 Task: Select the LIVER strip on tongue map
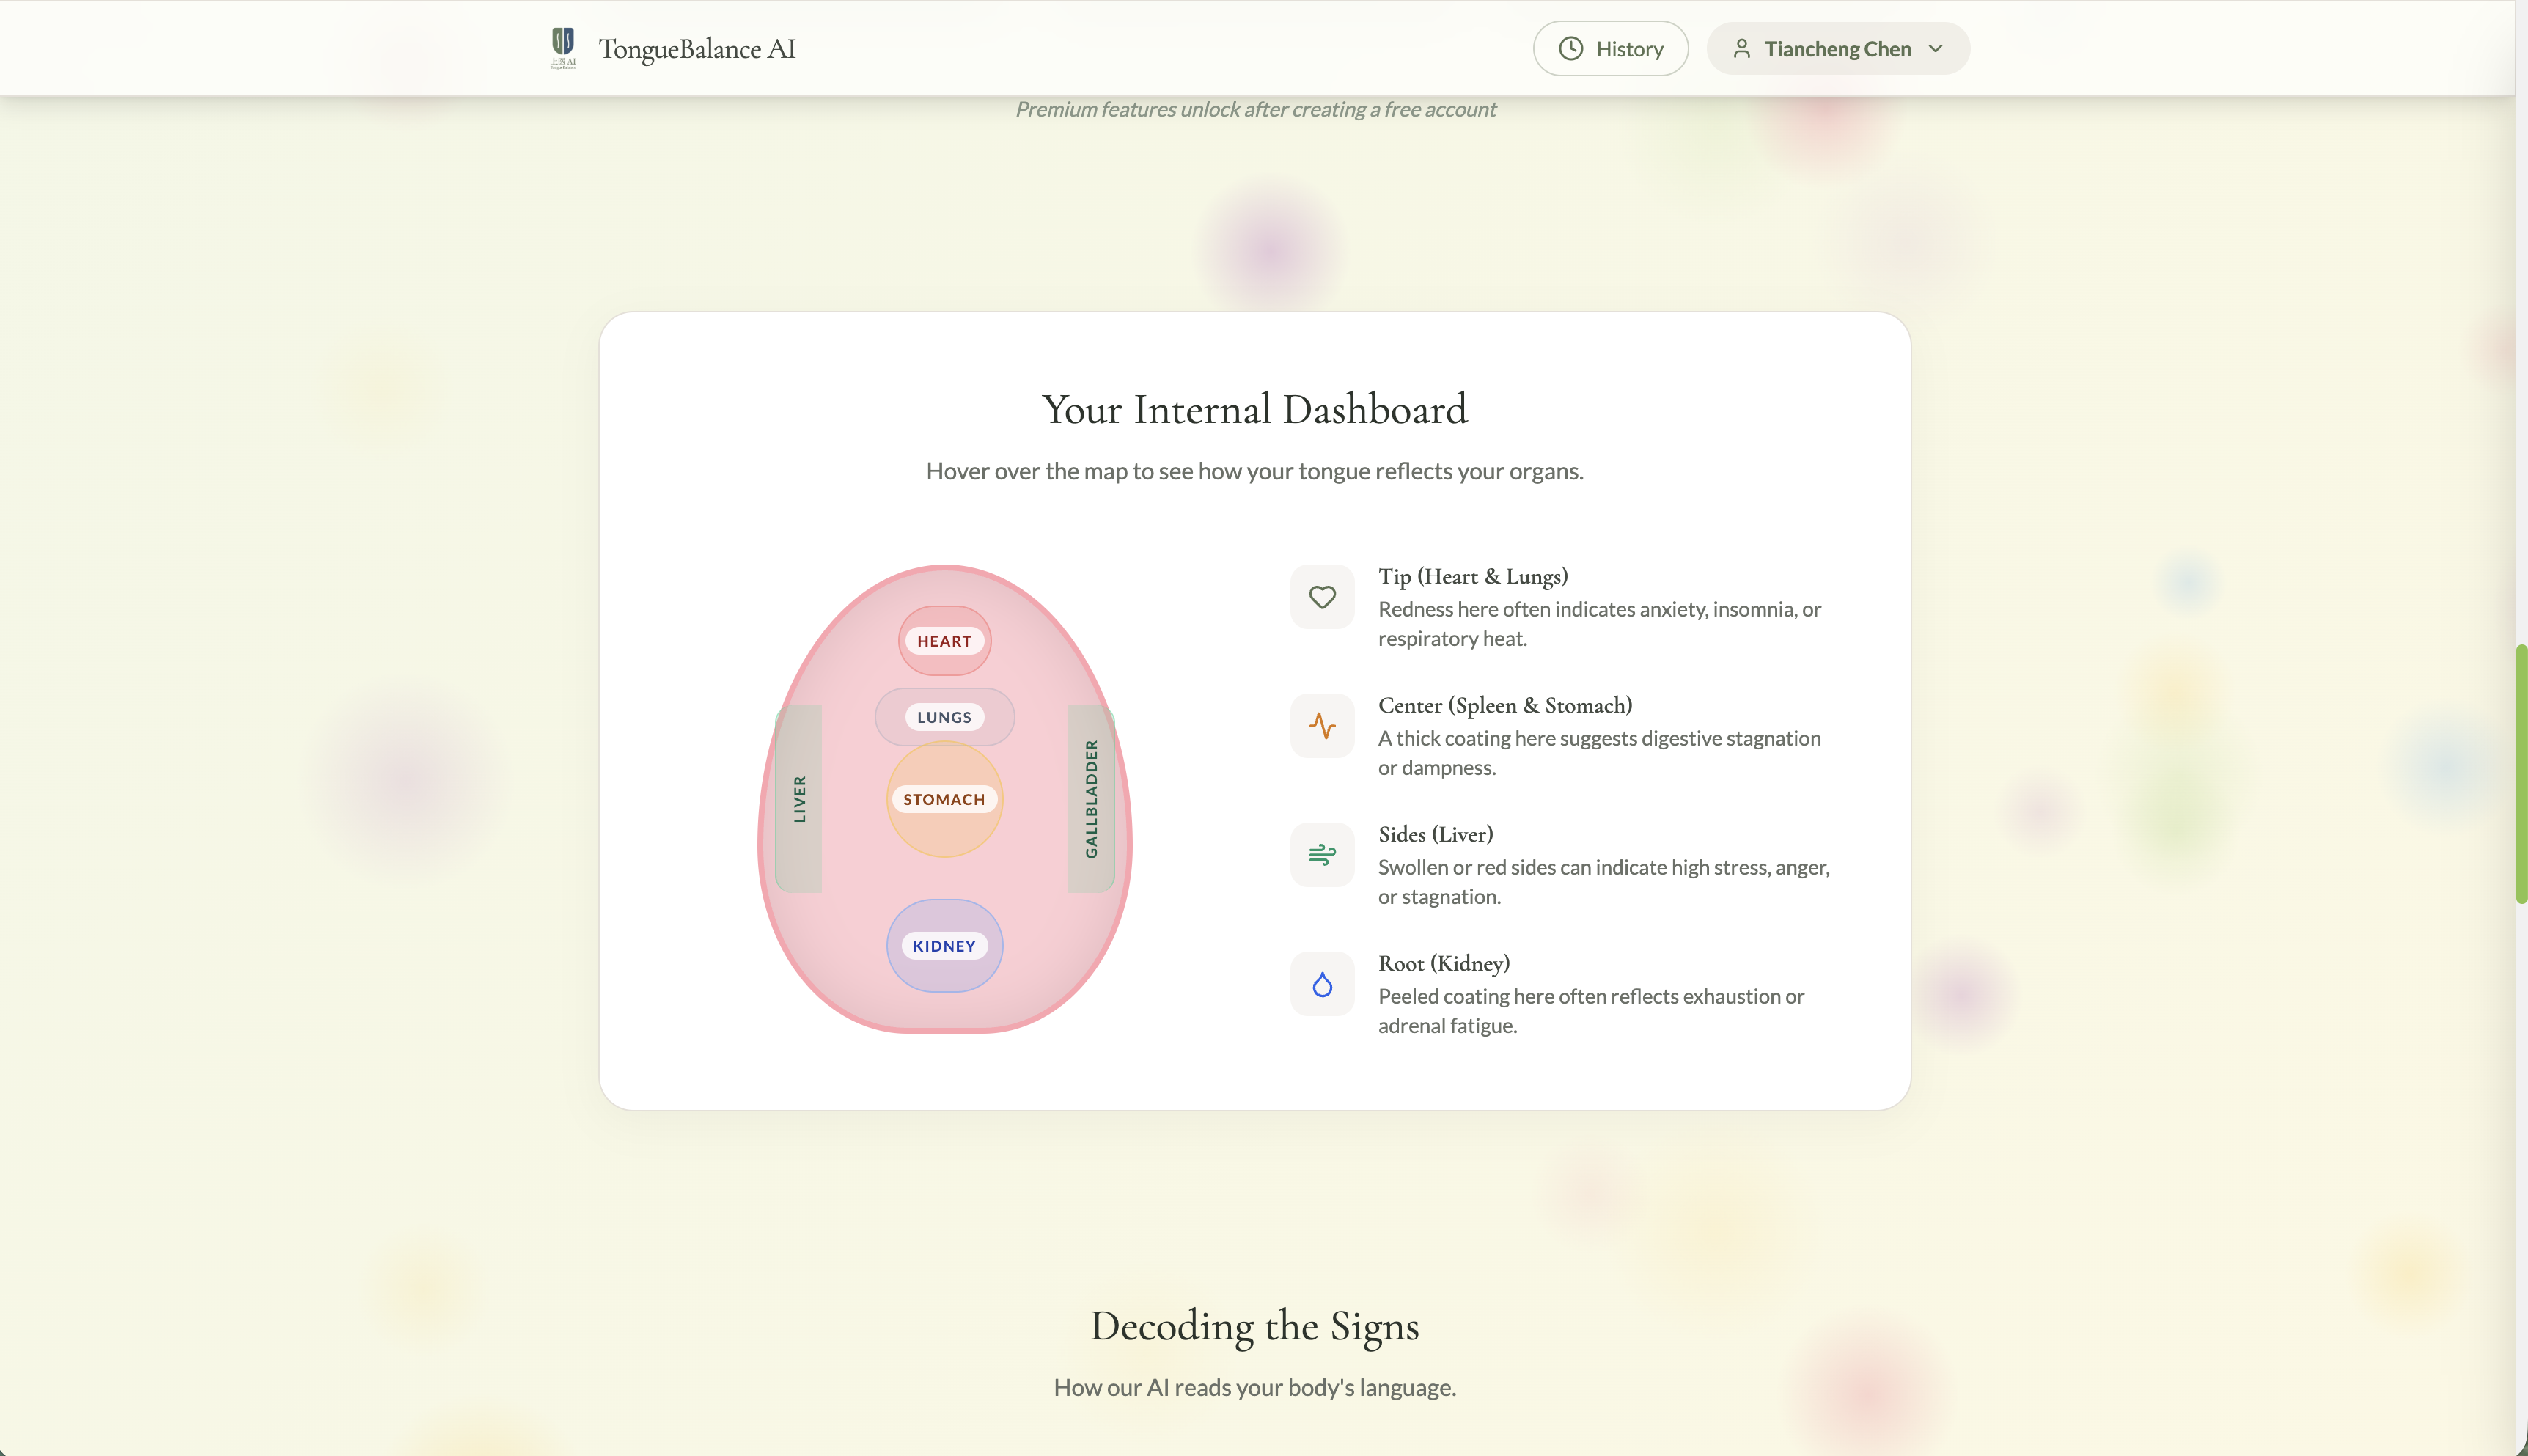[799, 799]
